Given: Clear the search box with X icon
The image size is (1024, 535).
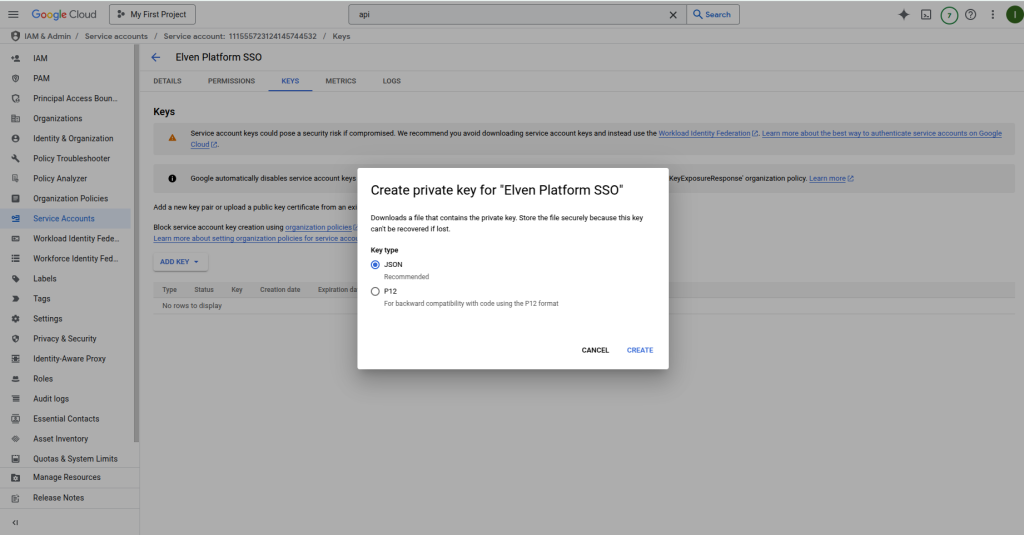Looking at the screenshot, I should (x=673, y=15).
